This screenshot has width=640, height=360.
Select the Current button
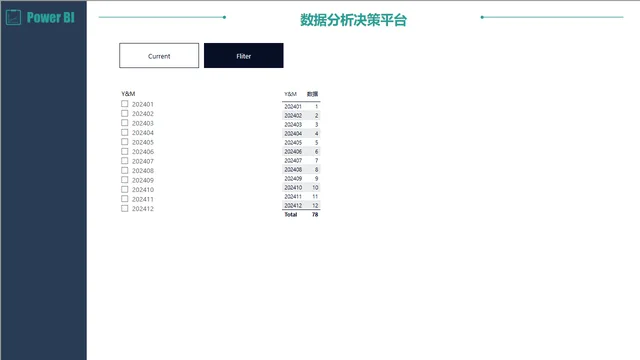pyautogui.click(x=159, y=56)
